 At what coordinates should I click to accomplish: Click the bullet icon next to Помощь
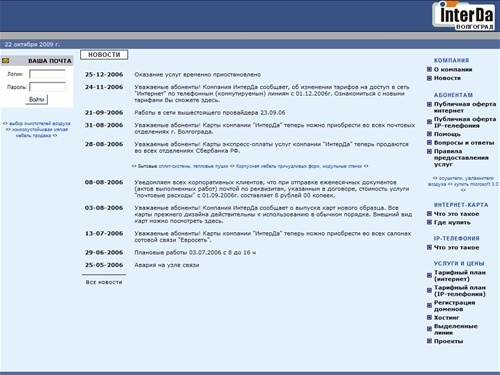point(429,134)
